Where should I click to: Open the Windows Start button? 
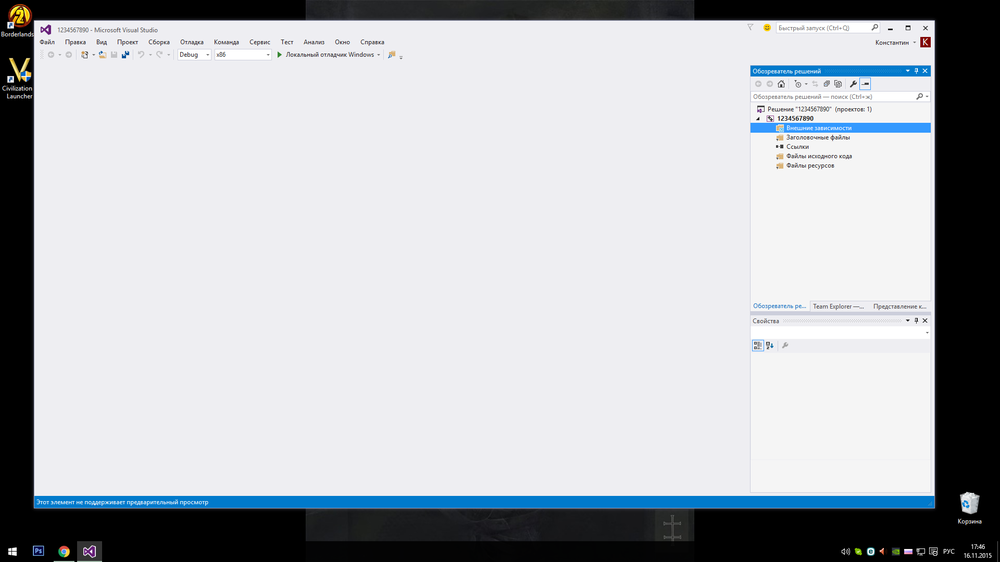(12, 551)
